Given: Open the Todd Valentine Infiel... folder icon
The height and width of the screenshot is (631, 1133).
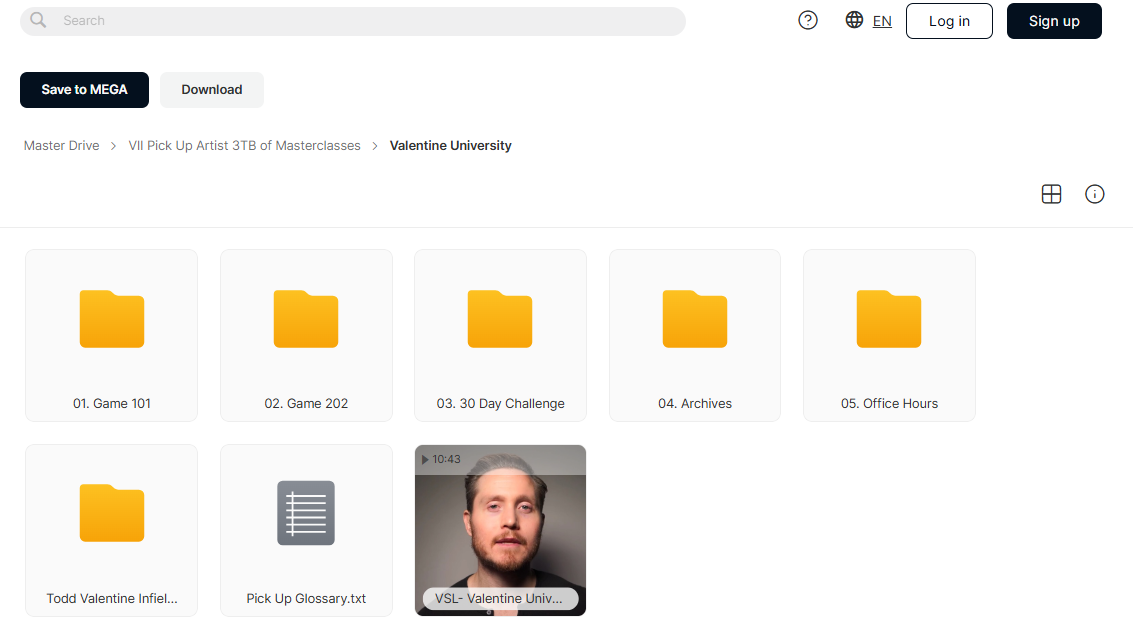Looking at the screenshot, I should point(112,513).
